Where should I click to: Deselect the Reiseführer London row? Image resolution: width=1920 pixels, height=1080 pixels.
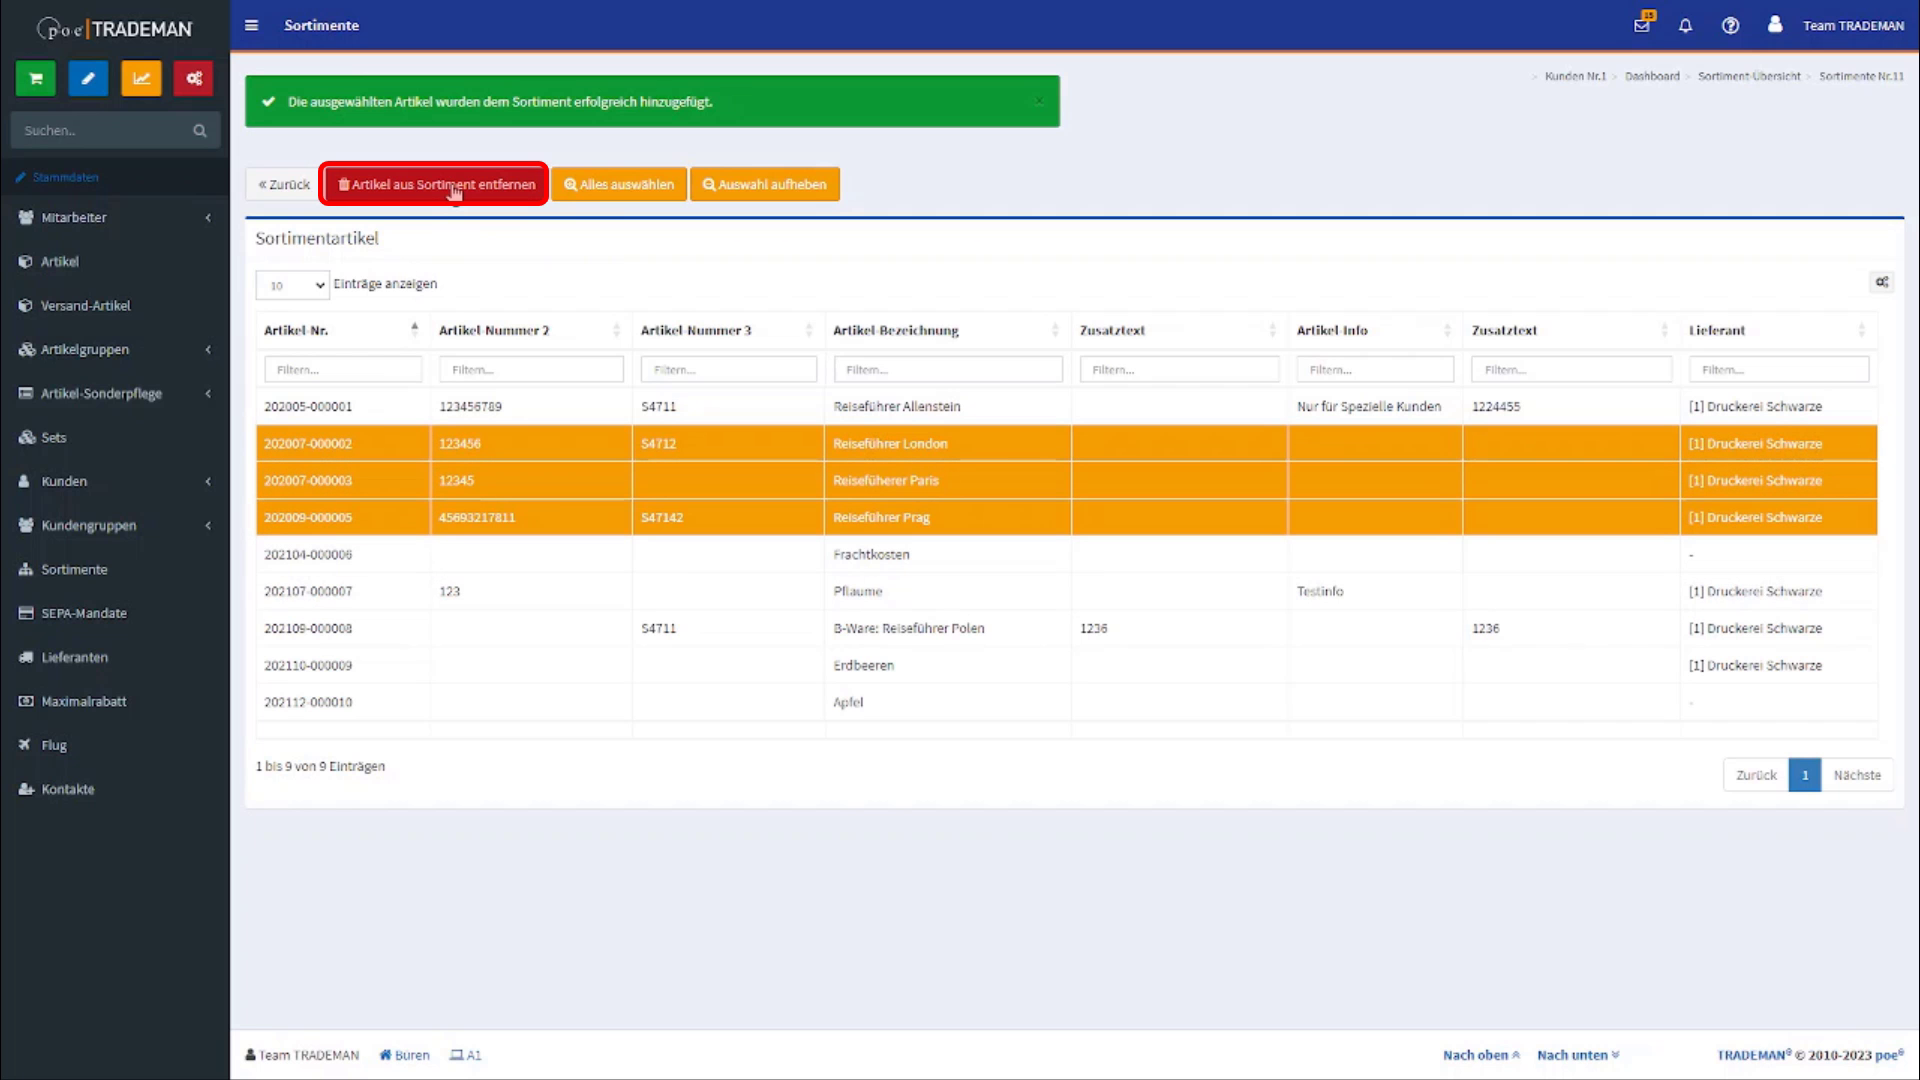(x=1066, y=444)
